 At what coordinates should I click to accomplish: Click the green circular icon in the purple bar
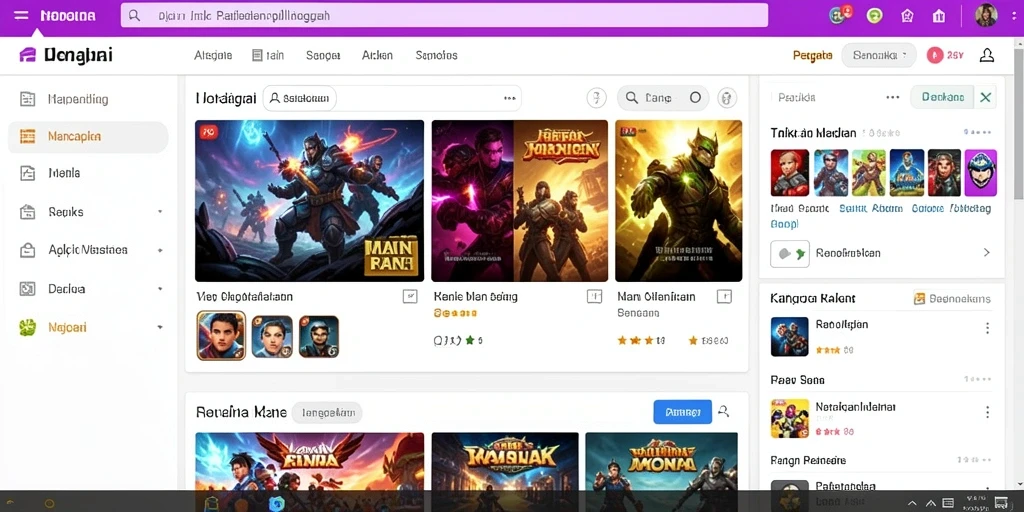pos(874,16)
